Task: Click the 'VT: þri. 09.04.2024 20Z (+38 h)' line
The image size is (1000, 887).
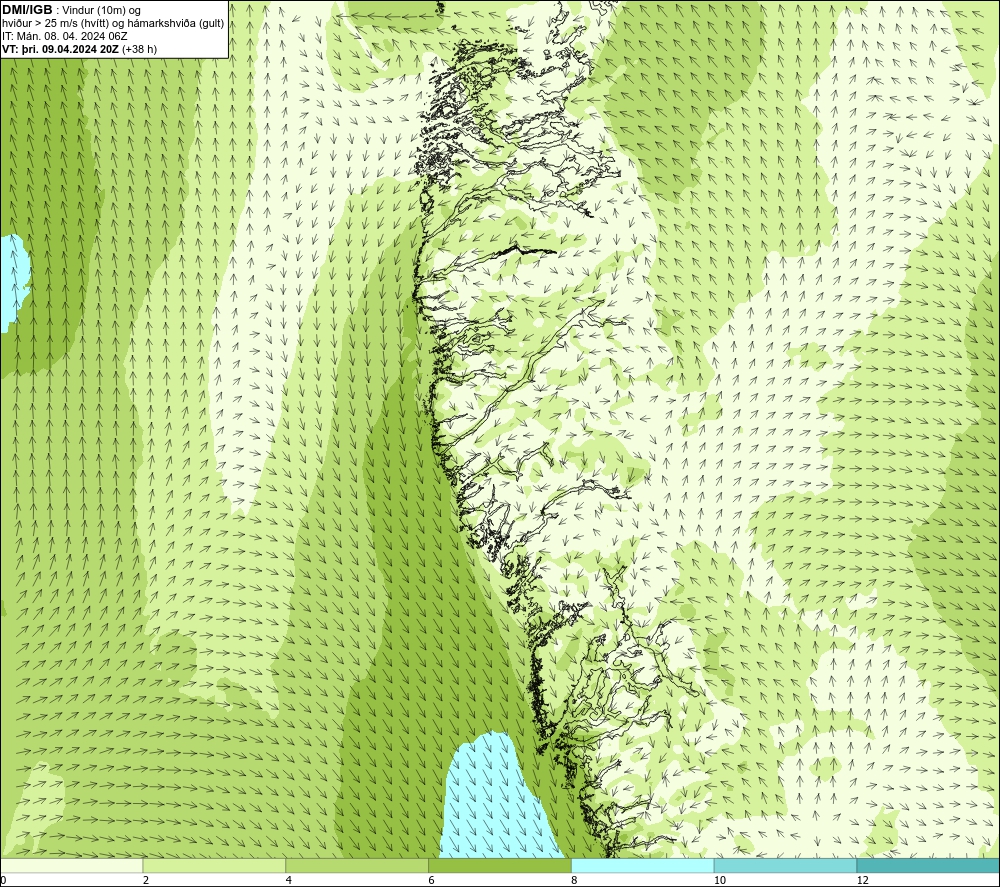Action: 79,49
